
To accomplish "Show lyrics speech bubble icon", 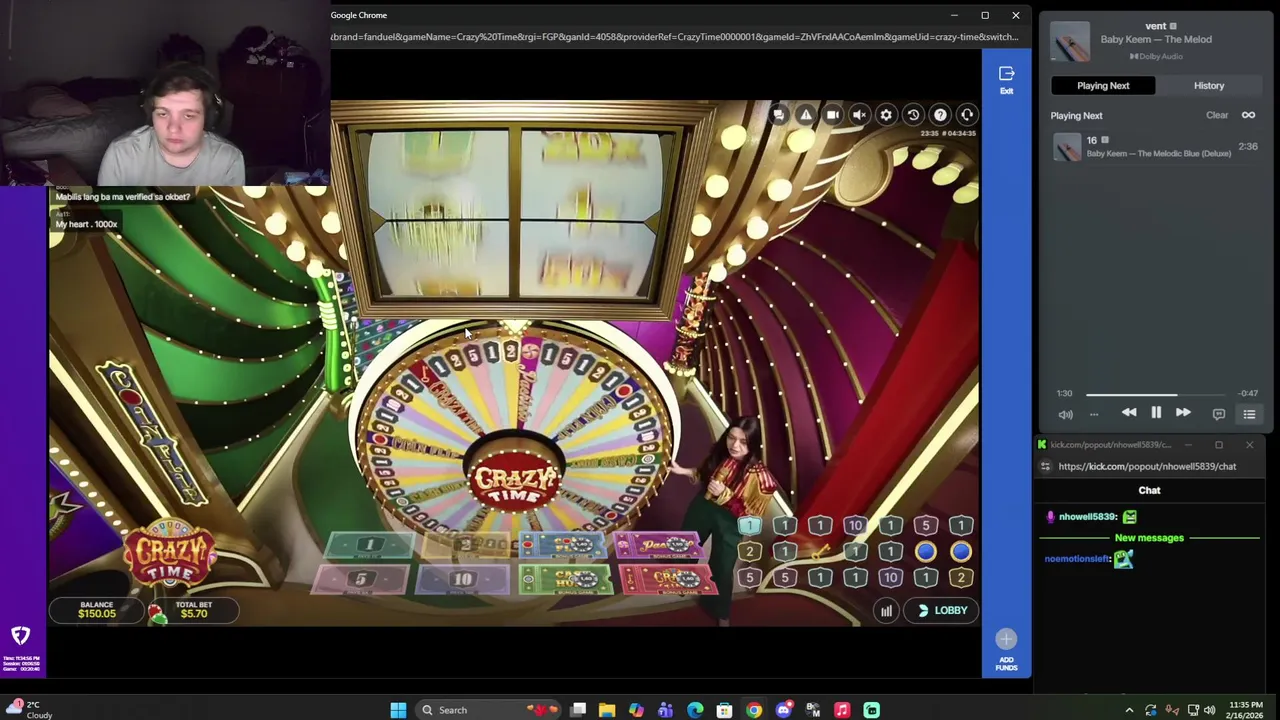I will click(x=1219, y=414).
